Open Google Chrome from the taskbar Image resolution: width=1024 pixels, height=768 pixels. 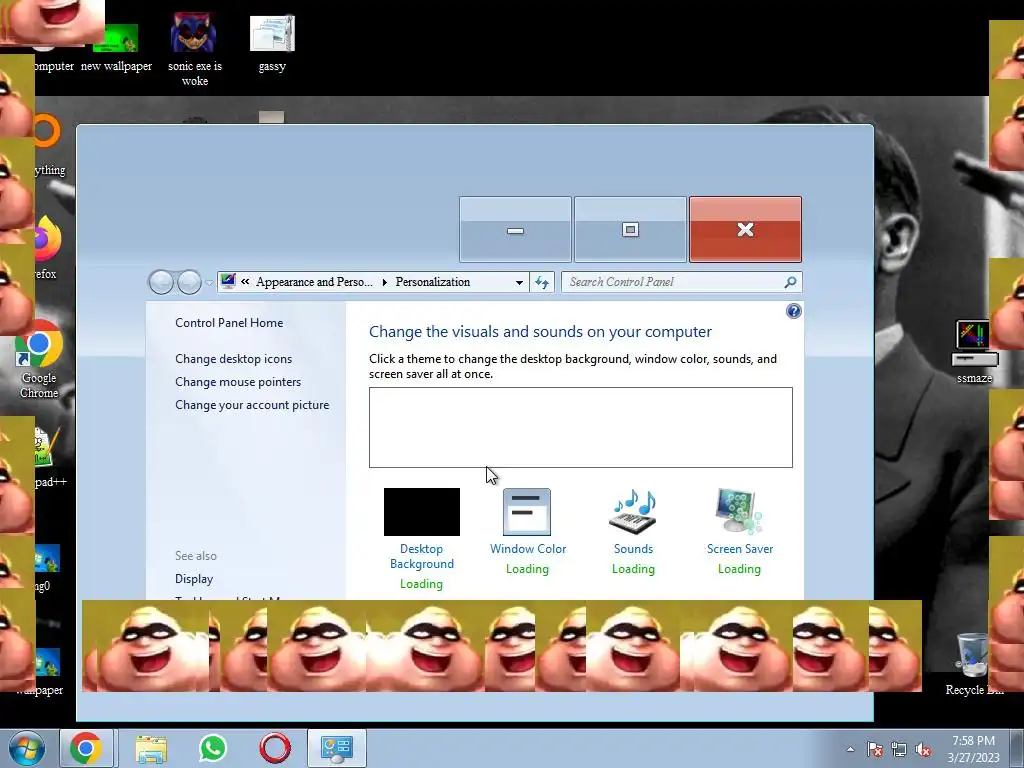[x=86, y=748]
